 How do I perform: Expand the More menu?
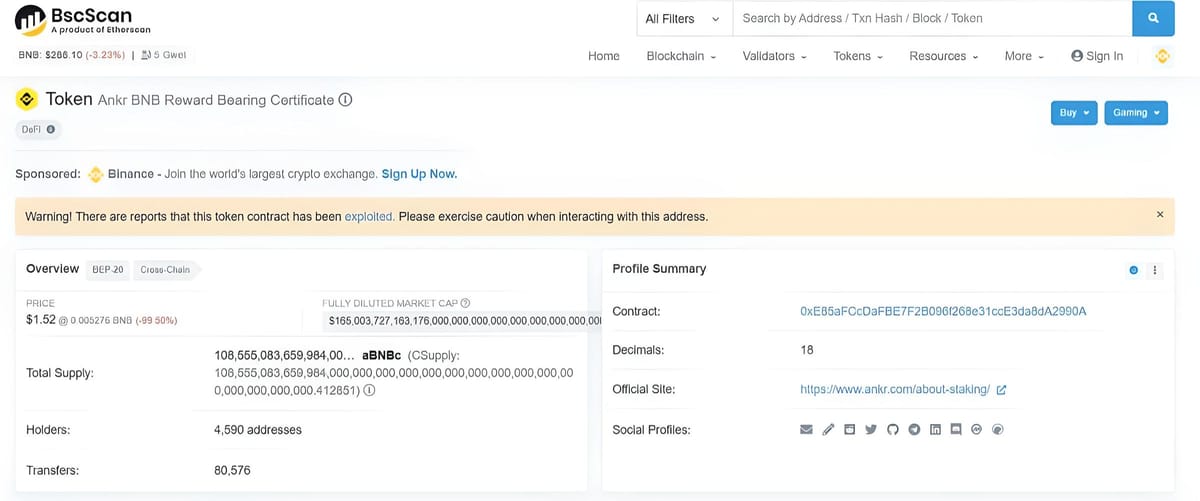pyautogui.click(x=1024, y=56)
